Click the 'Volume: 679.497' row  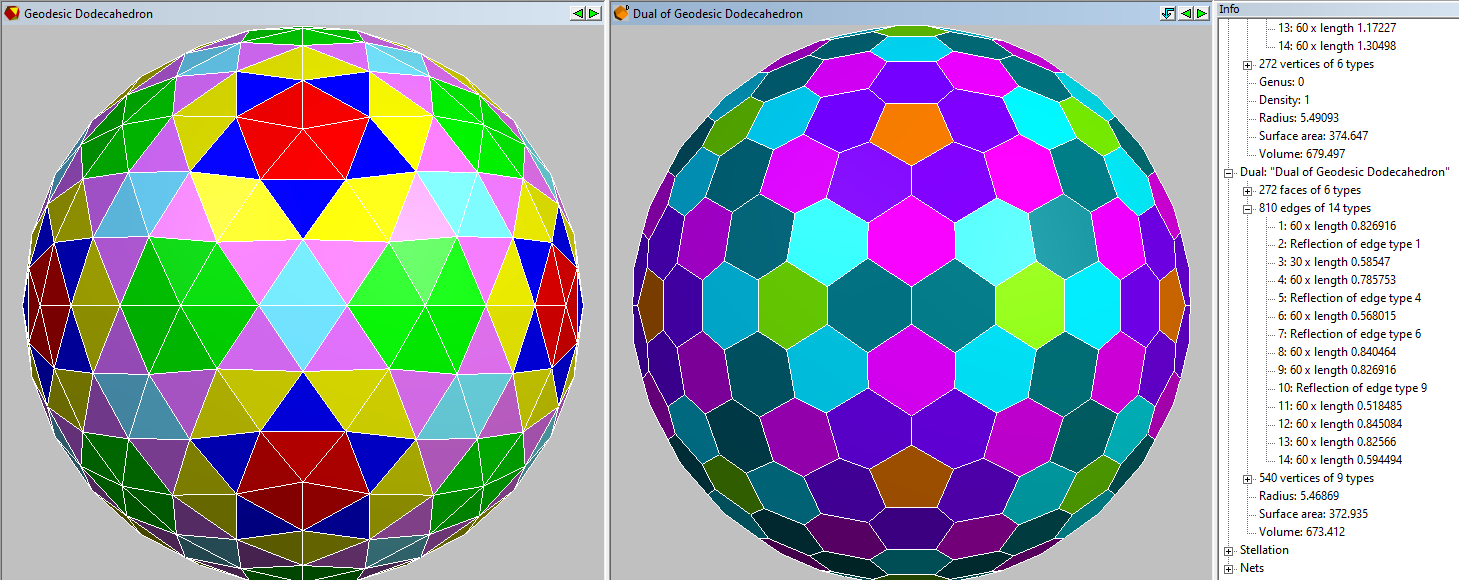(1302, 154)
